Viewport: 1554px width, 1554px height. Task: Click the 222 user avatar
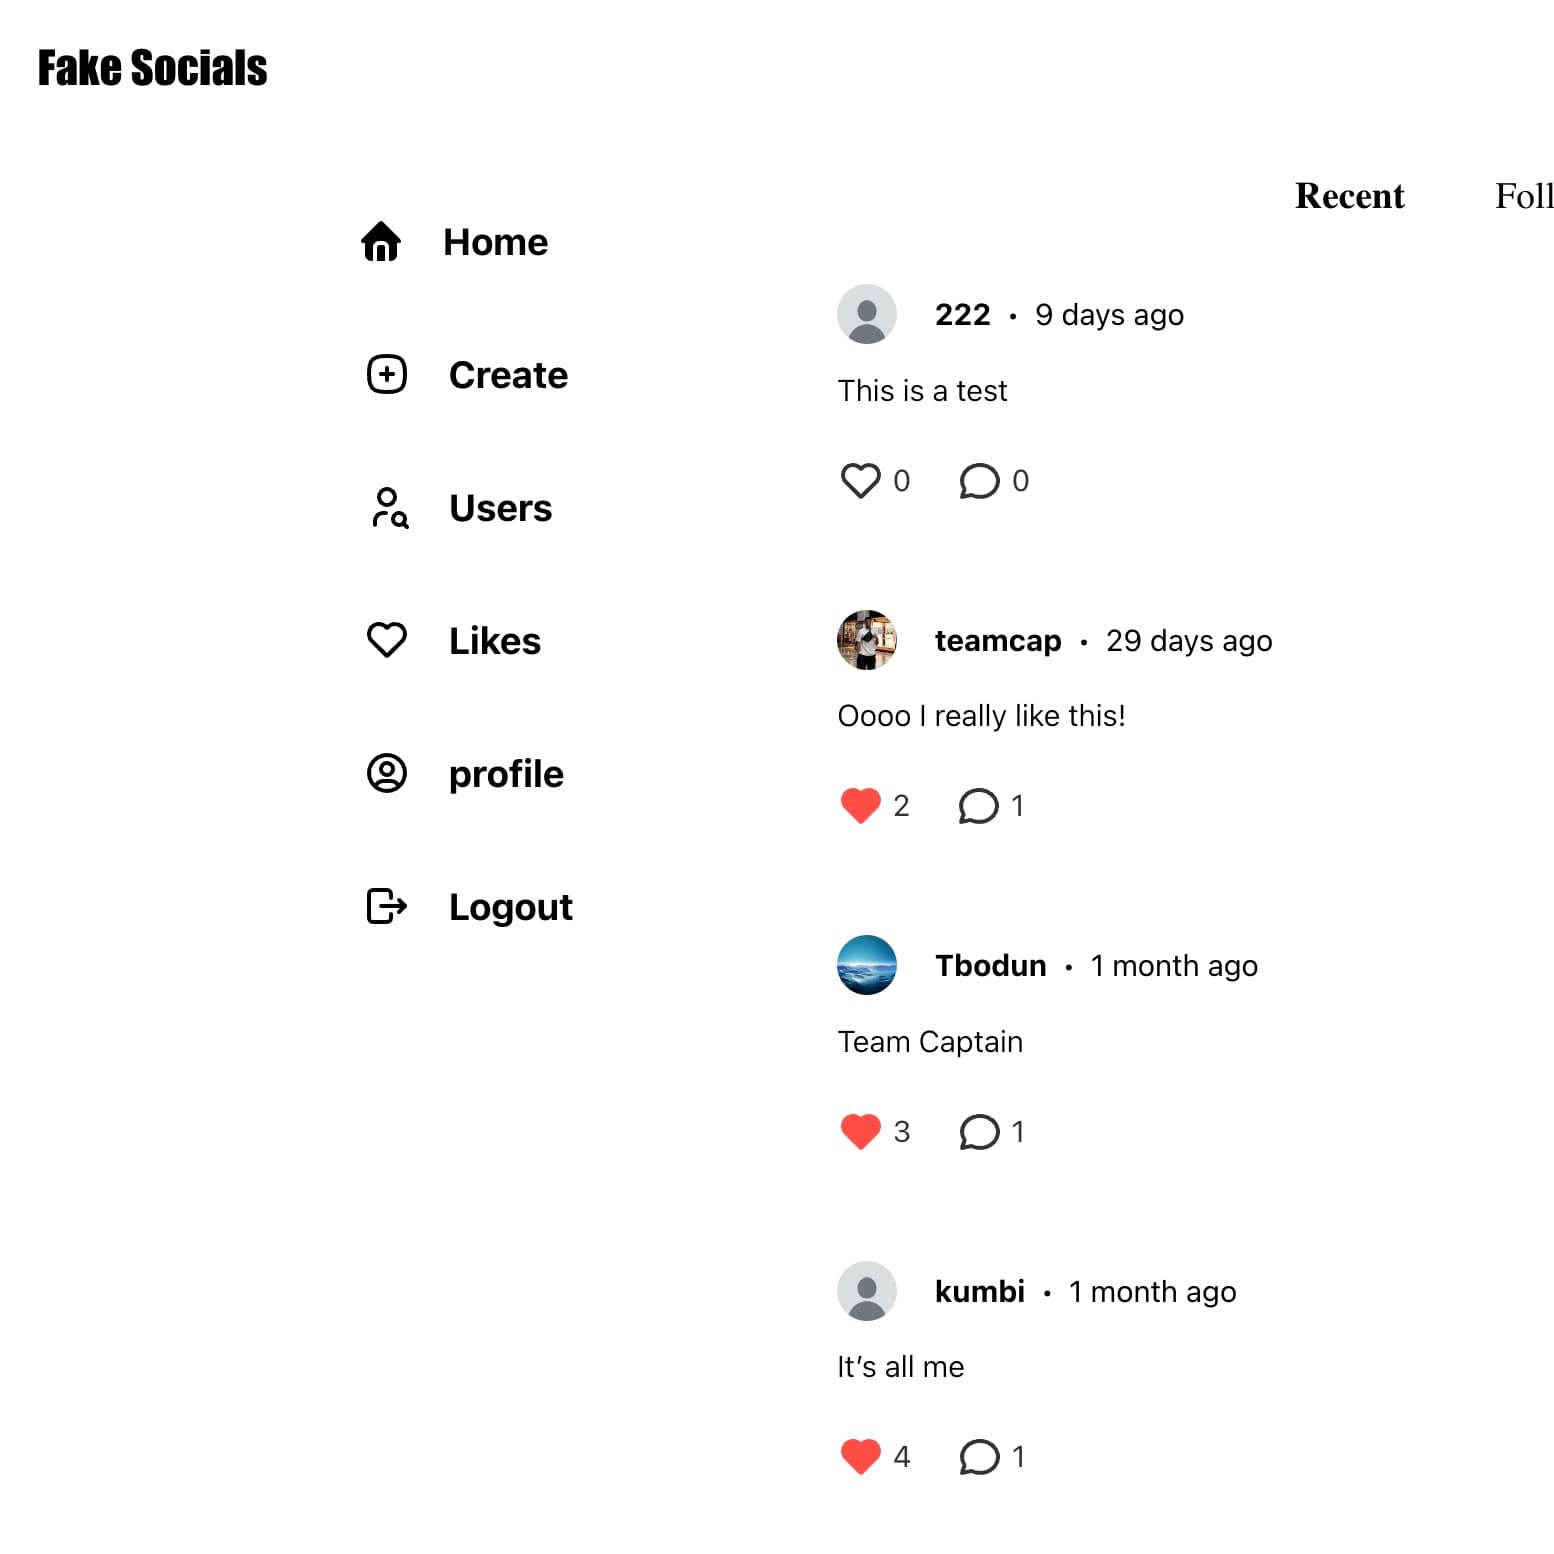(866, 314)
